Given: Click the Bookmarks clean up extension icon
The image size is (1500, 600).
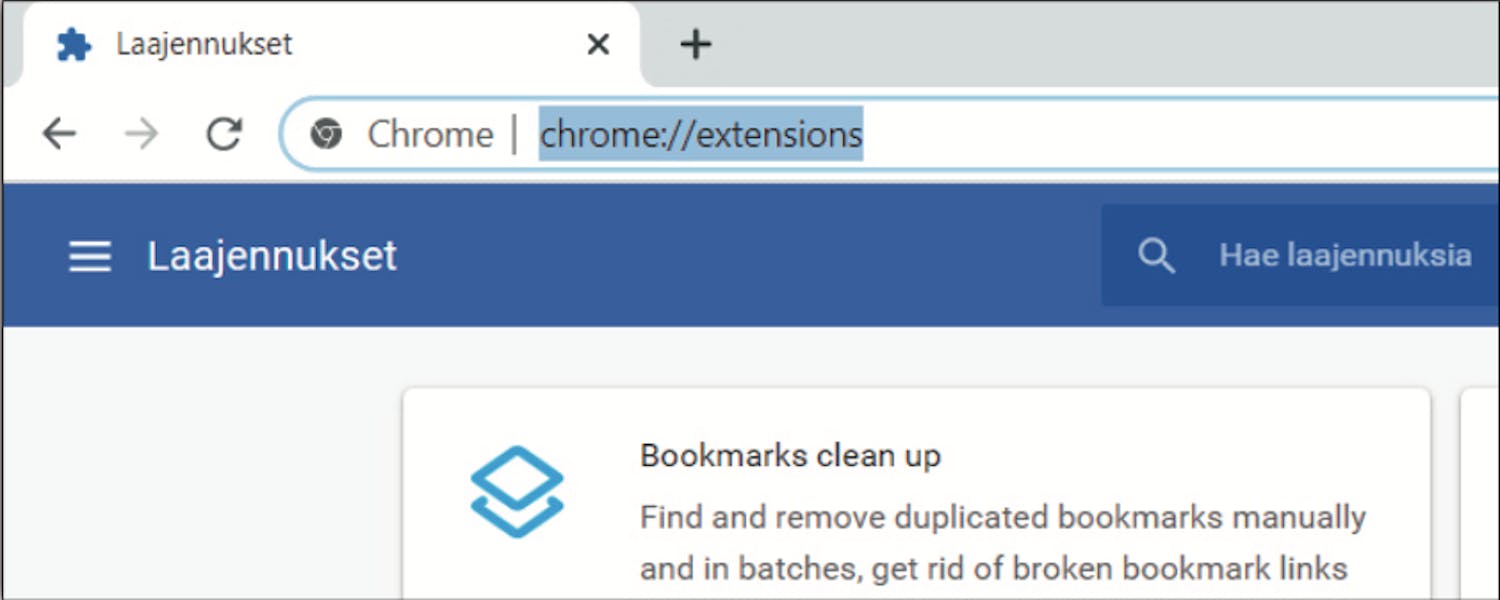Looking at the screenshot, I should coord(517,491).
